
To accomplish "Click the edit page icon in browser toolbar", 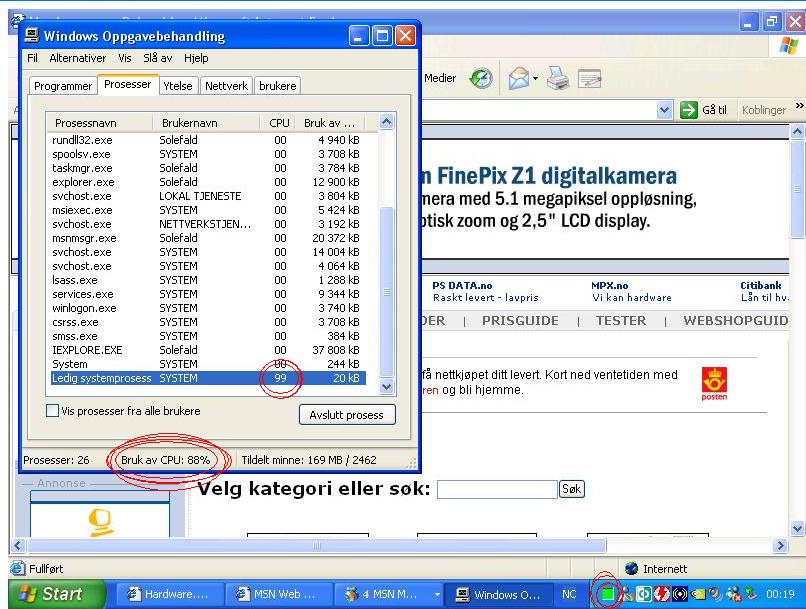I will 590,79.
